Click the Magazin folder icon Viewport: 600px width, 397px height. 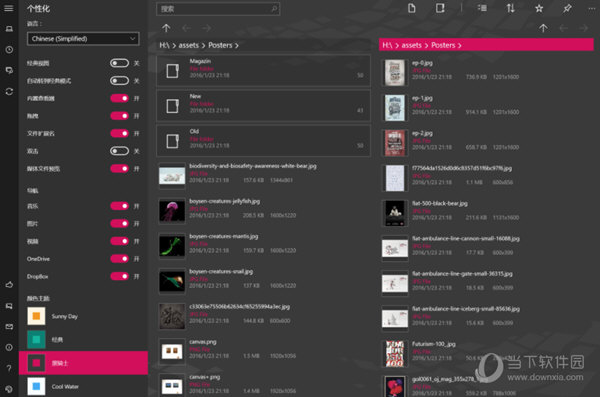click(x=172, y=71)
